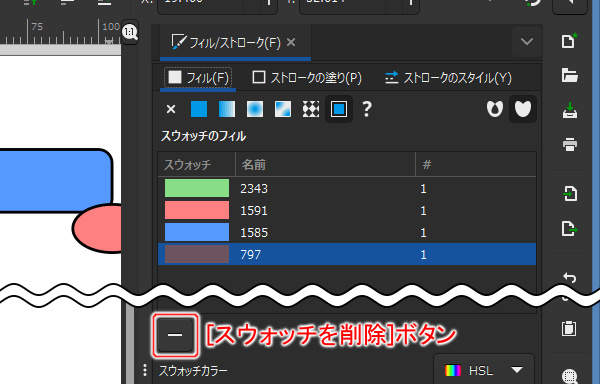This screenshot has height=384, width=600.
Task: Select the green swatch 2343
Action: tap(197, 188)
